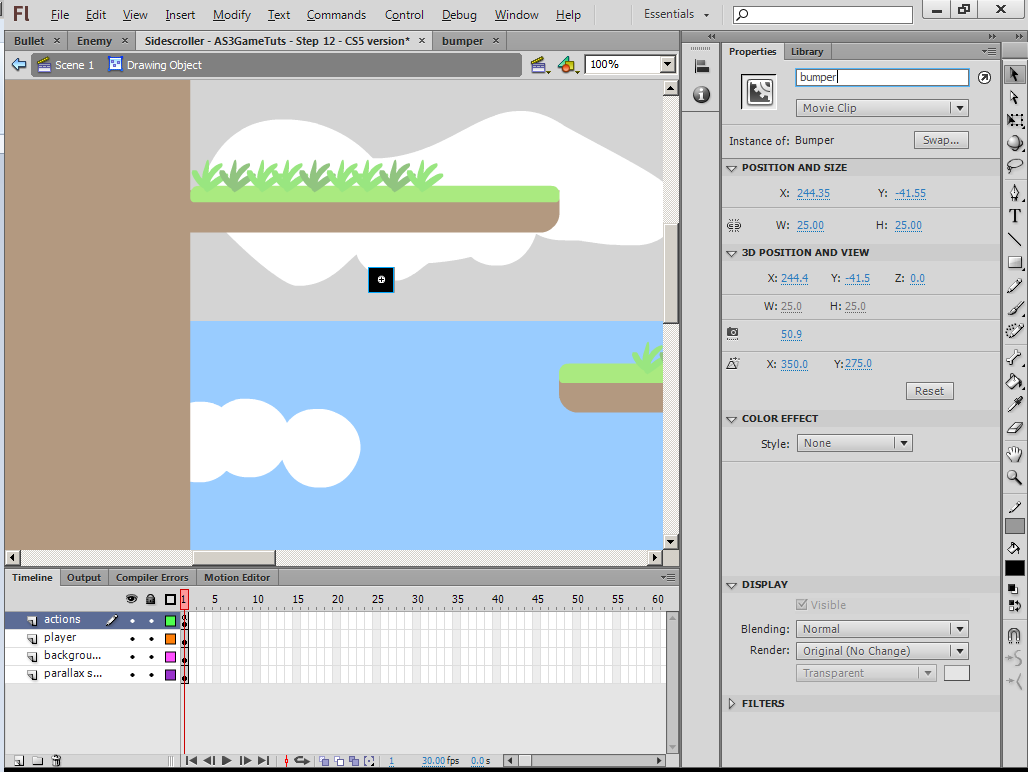Click the instance name field showing bumper
This screenshot has height=772, width=1028.
(880, 77)
